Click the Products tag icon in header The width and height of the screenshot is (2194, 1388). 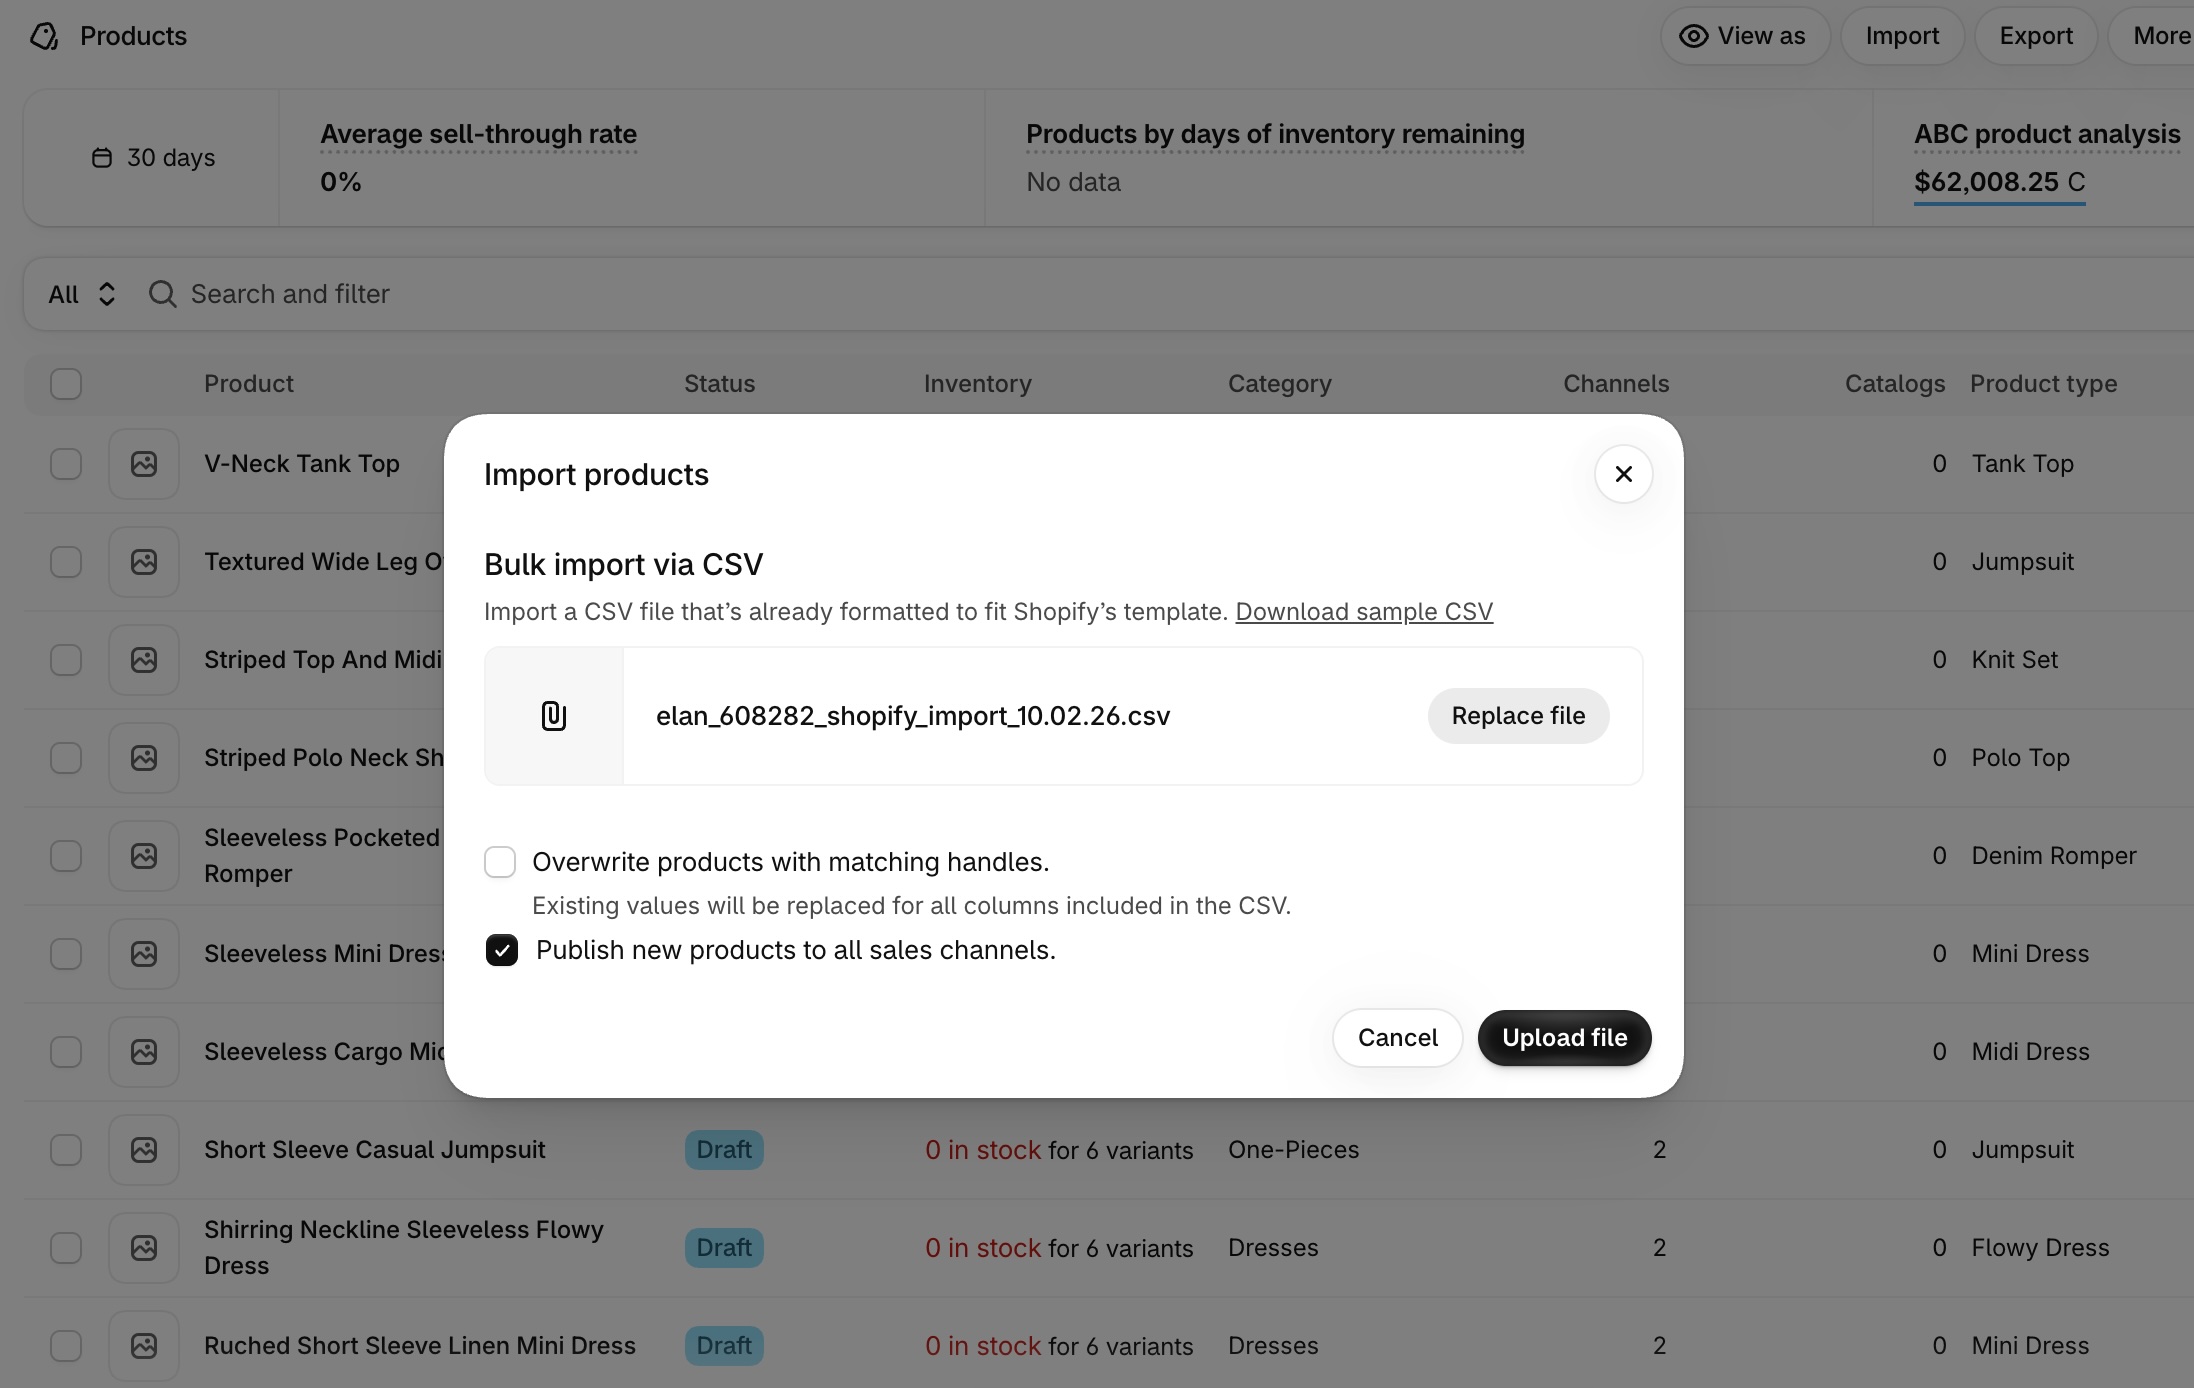tap(44, 36)
